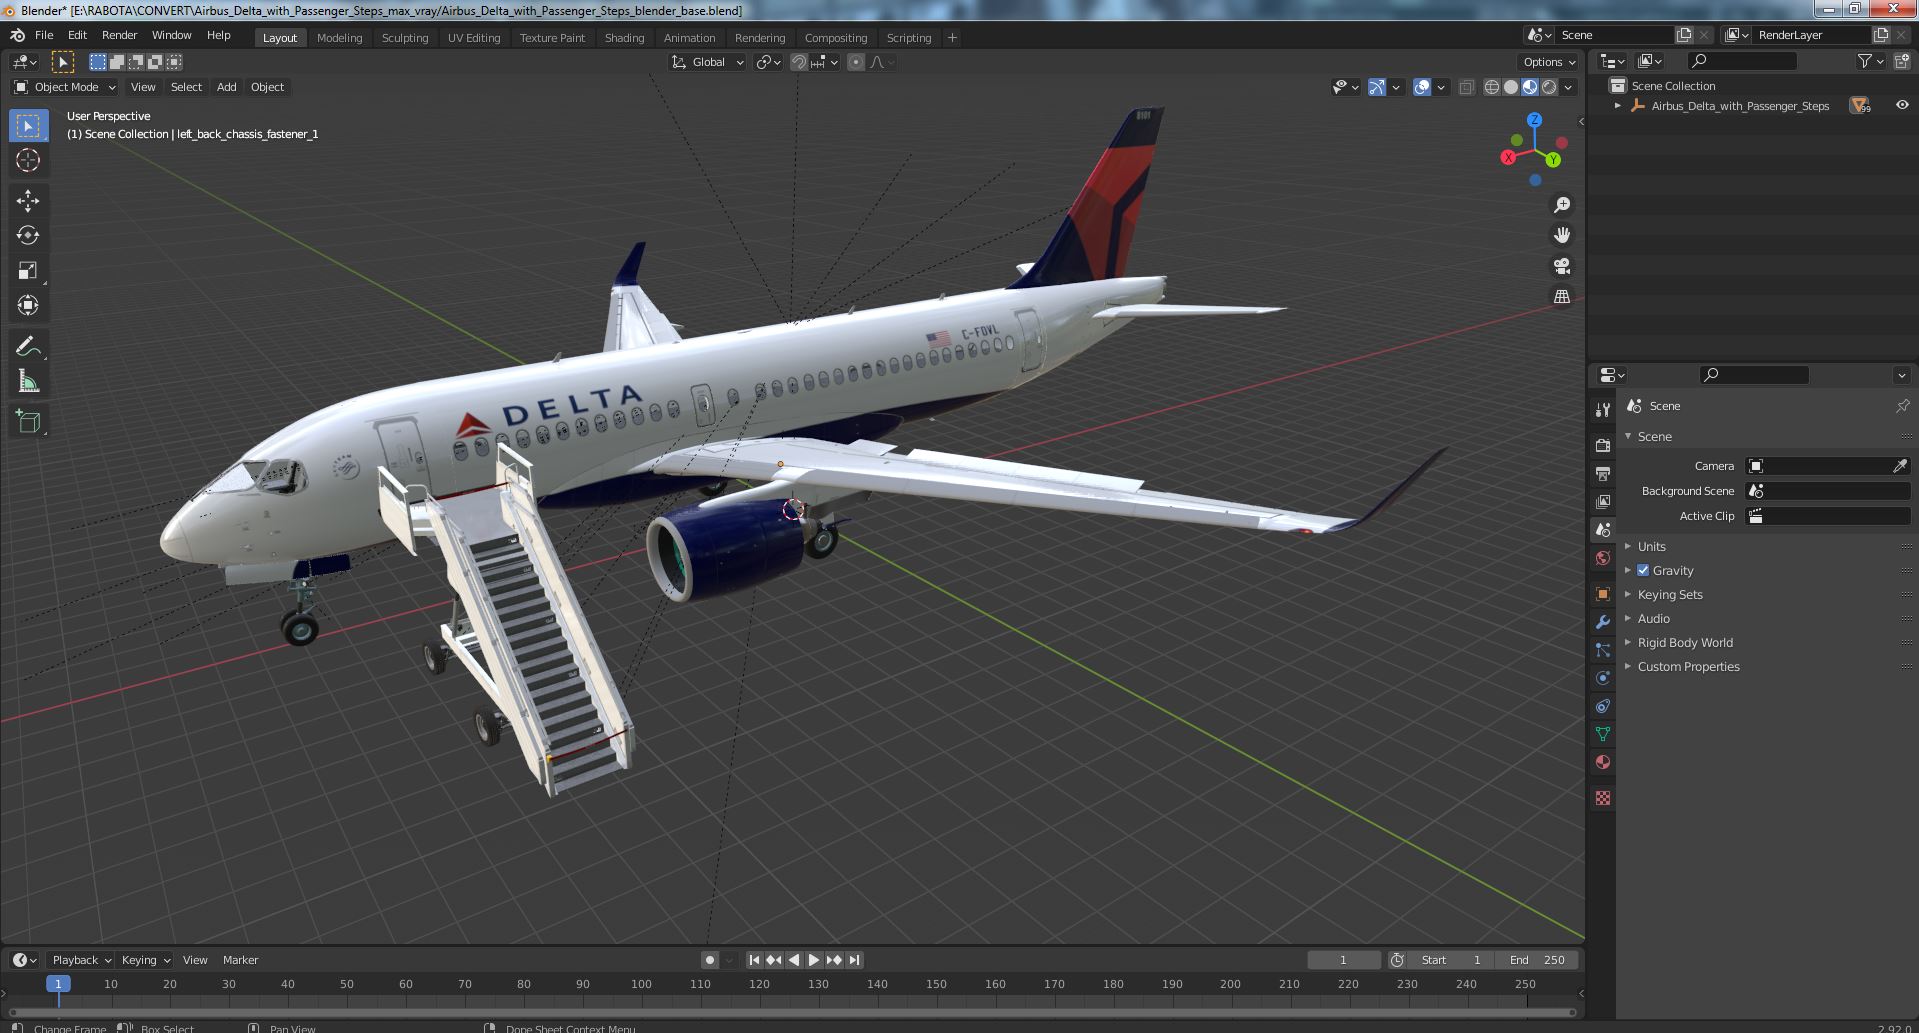Open the viewport Add menu
The width and height of the screenshot is (1919, 1033).
point(227,87)
